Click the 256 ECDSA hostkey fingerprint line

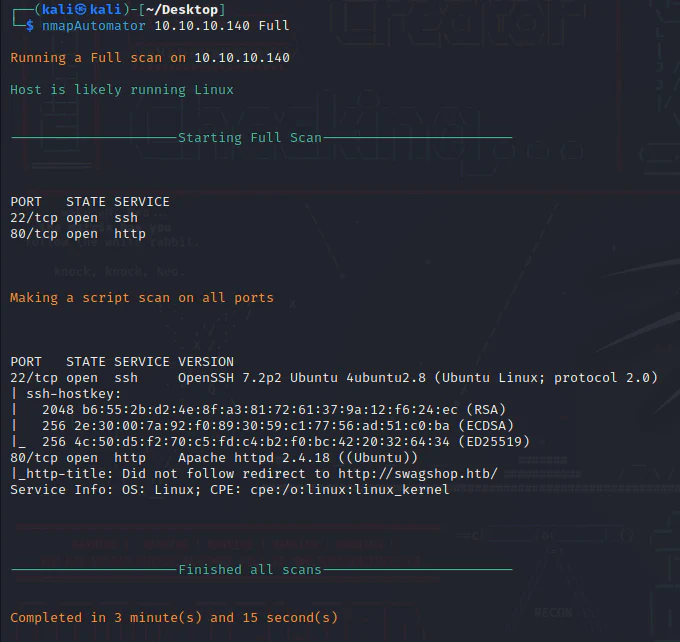pyautogui.click(x=278, y=426)
